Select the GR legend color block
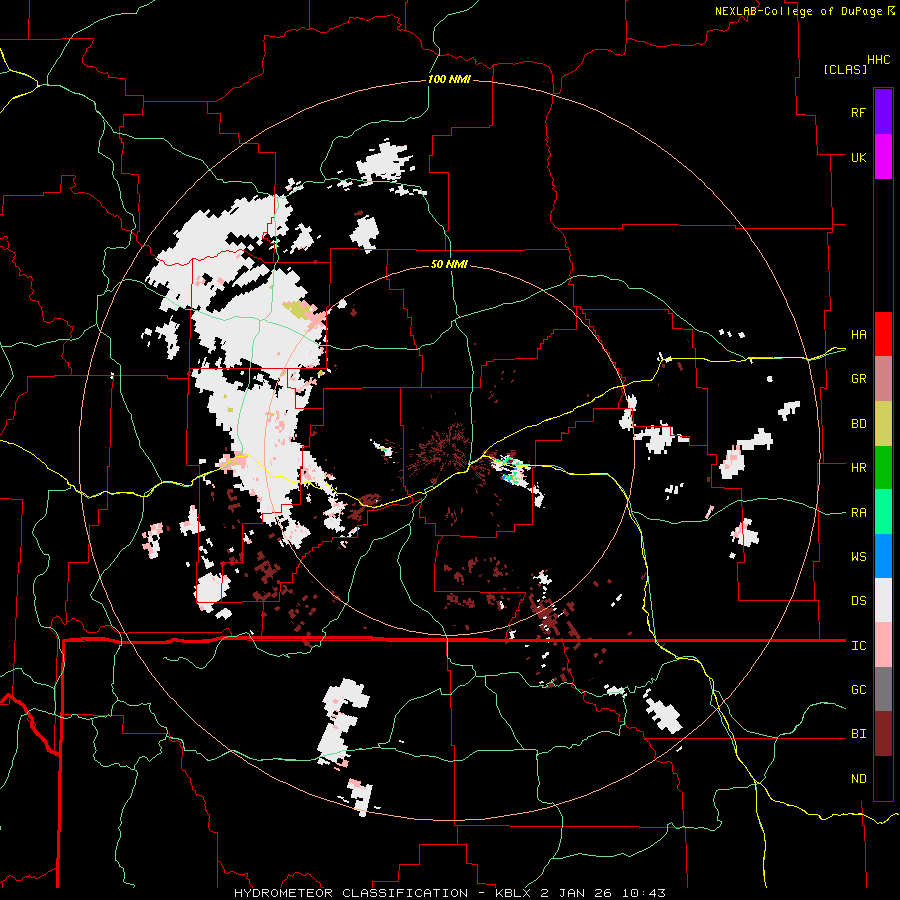The height and width of the screenshot is (900, 900). click(883, 378)
